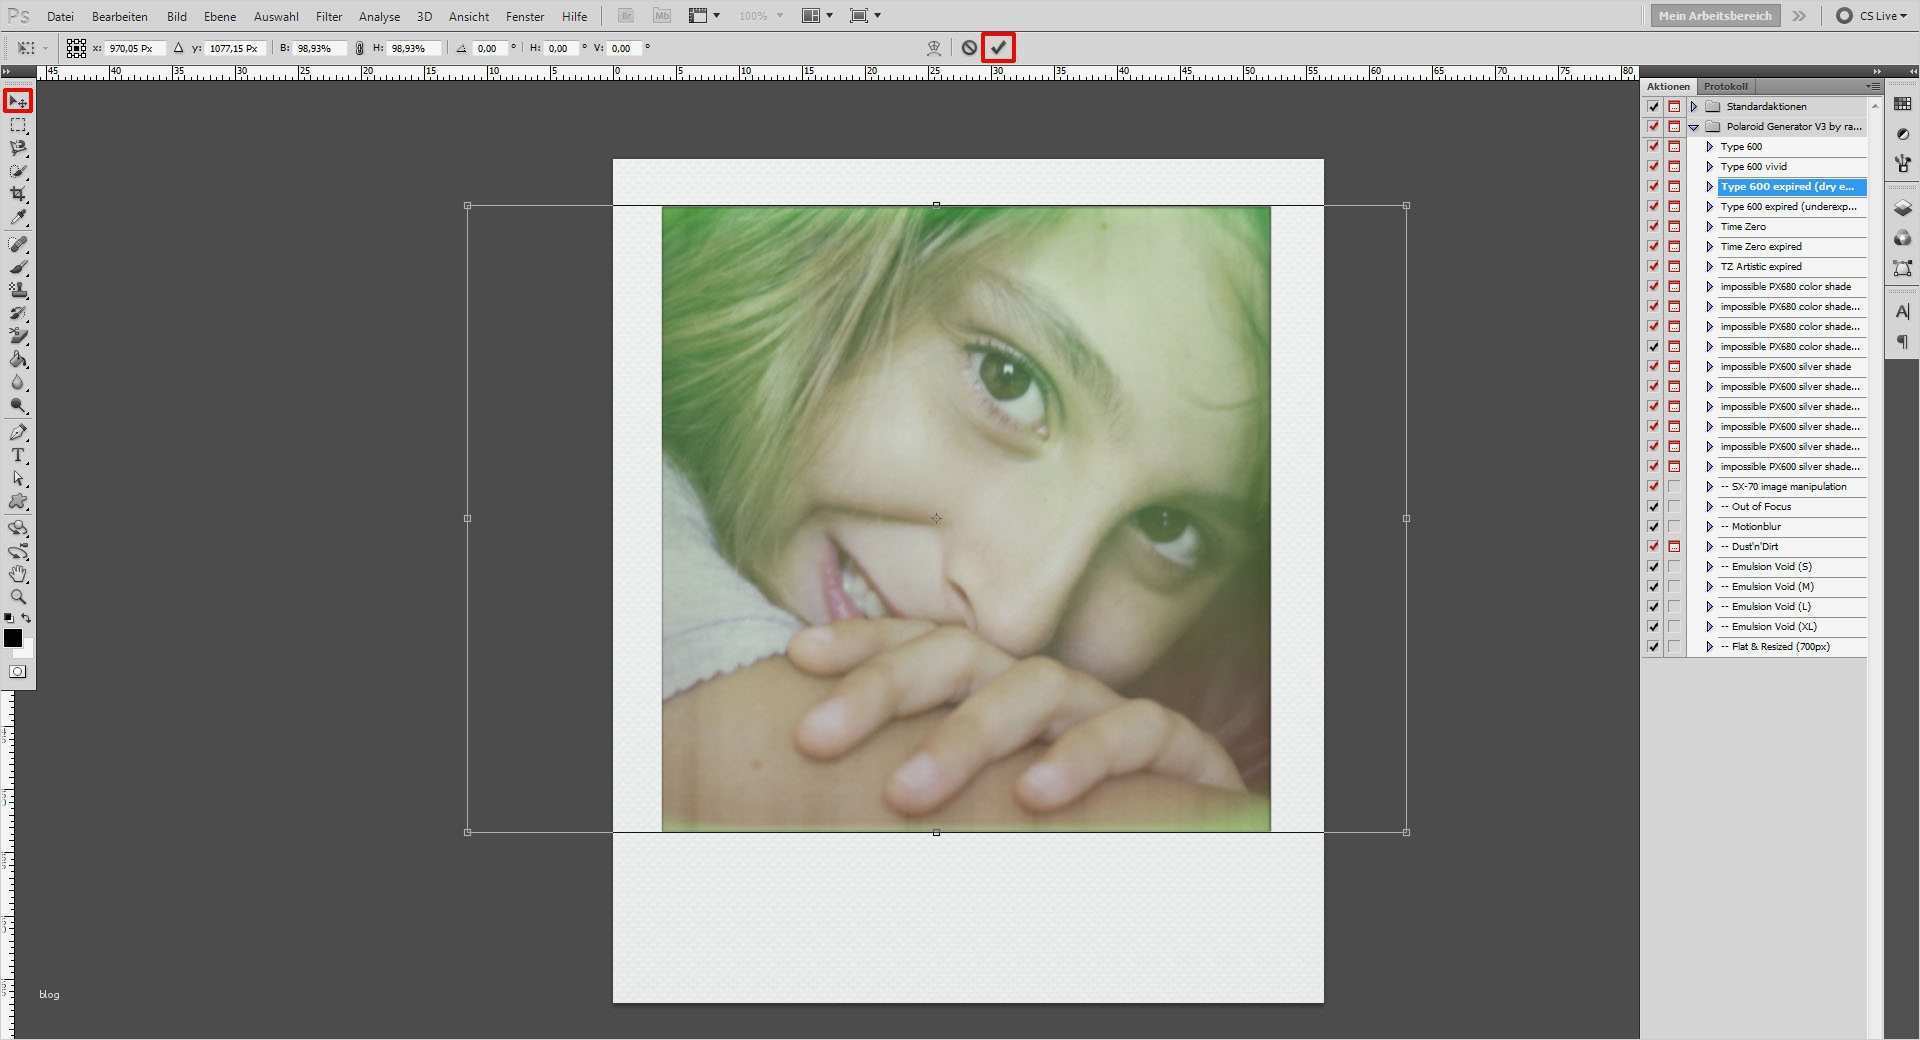Image resolution: width=1920 pixels, height=1040 pixels.
Task: Select the Horizontal Type tool
Action: coord(18,456)
